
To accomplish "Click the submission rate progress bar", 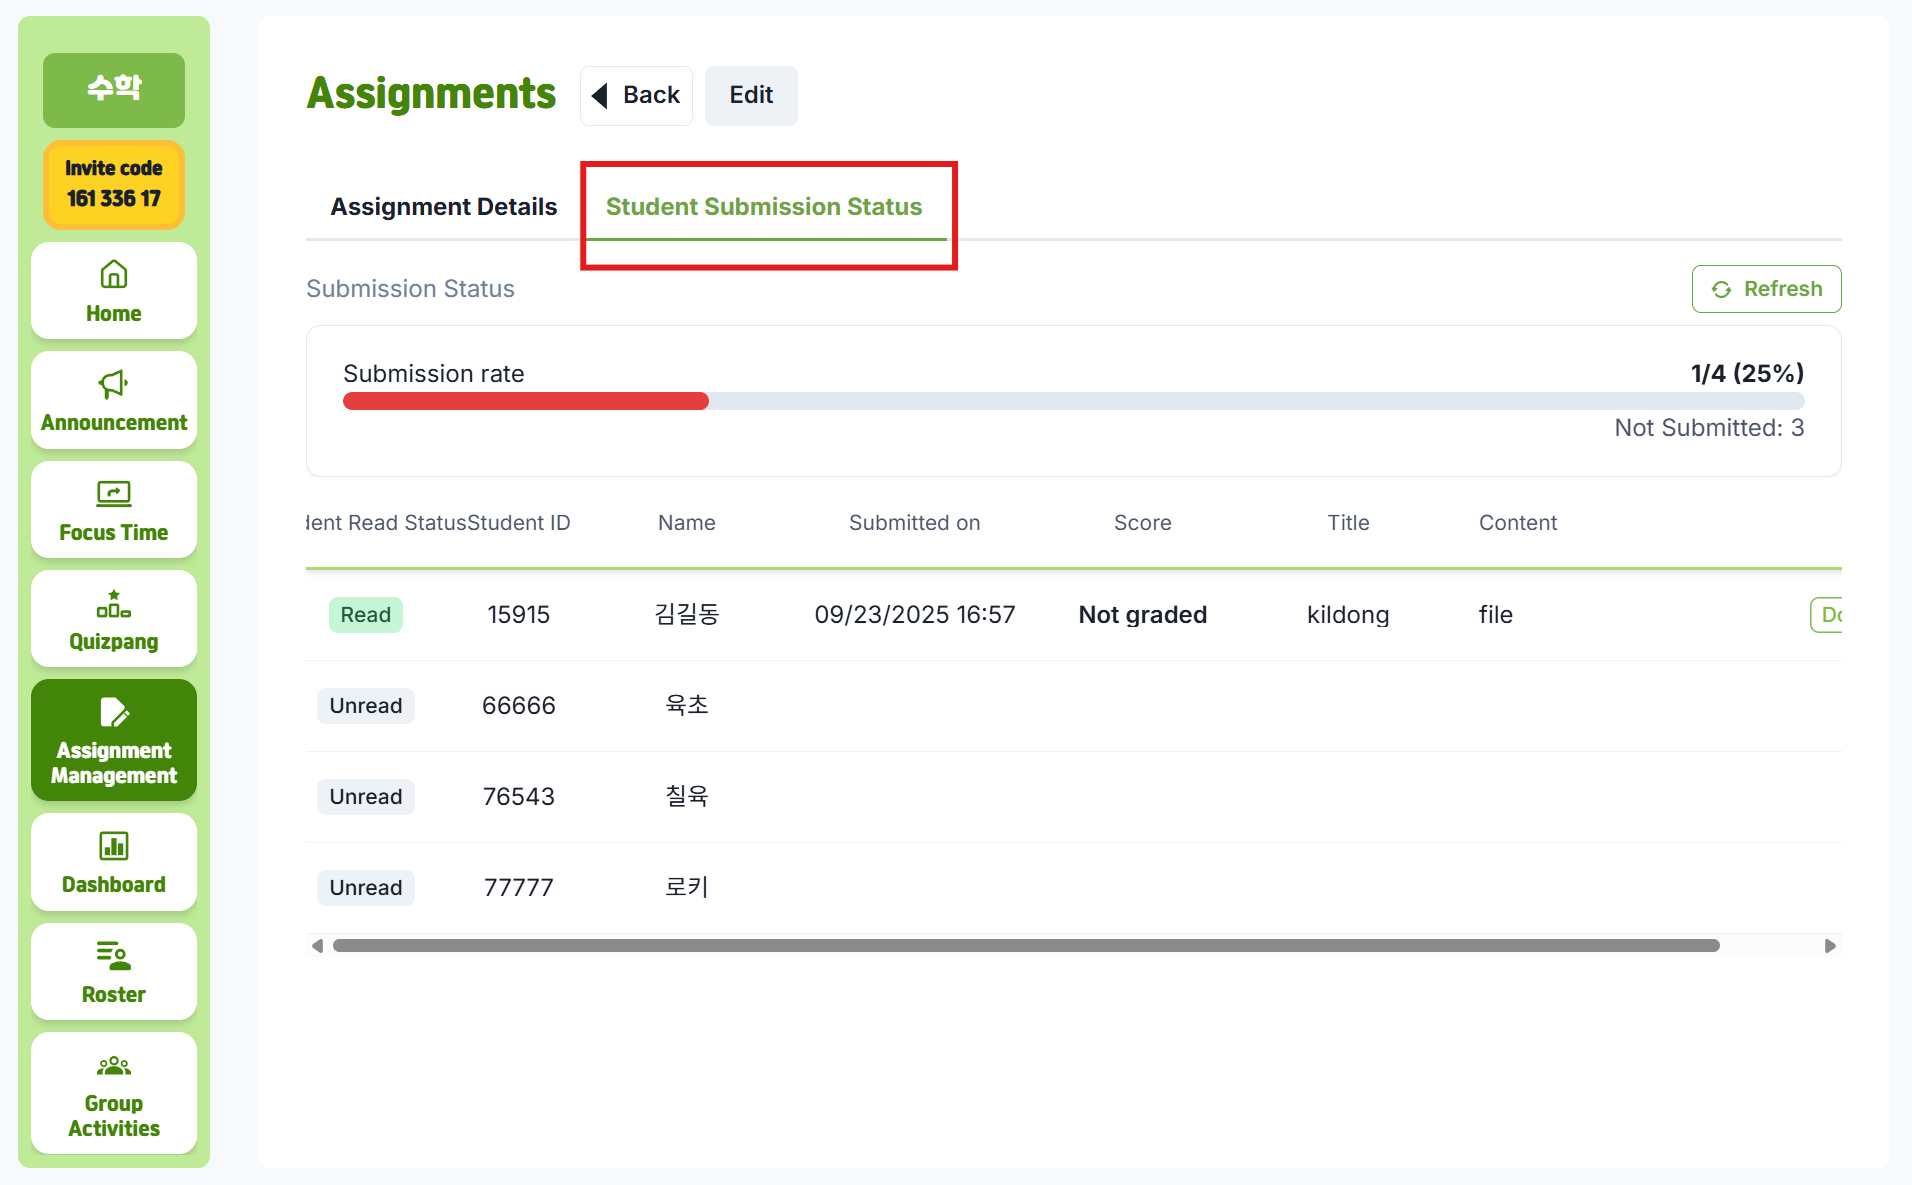I will click(x=1072, y=401).
